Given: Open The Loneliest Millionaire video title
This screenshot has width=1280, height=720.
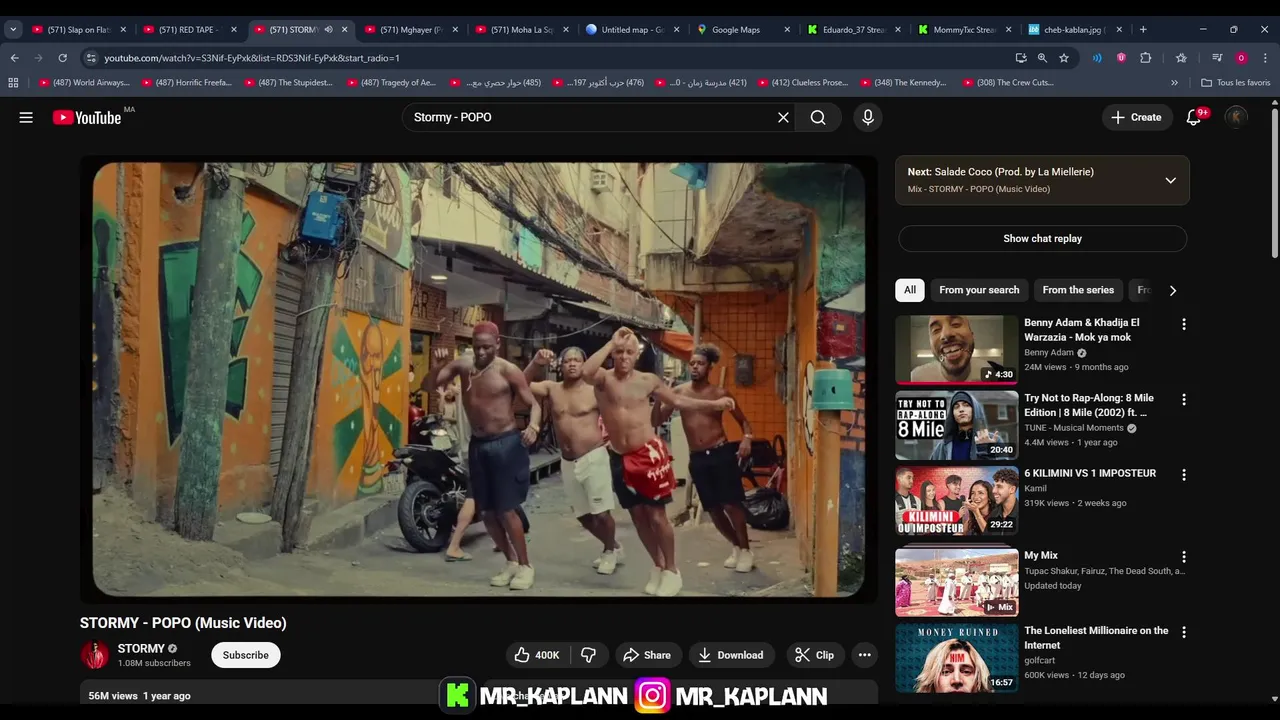Looking at the screenshot, I should click(x=1096, y=638).
